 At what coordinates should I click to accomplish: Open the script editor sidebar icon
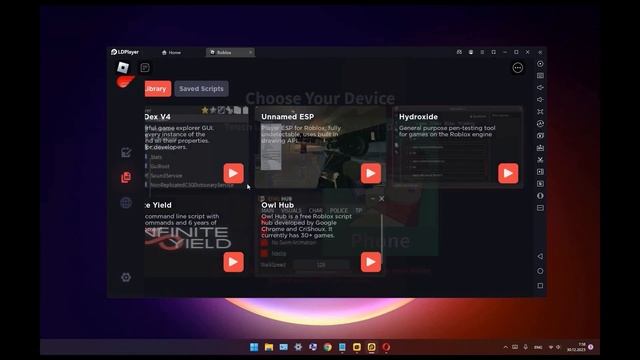126,152
